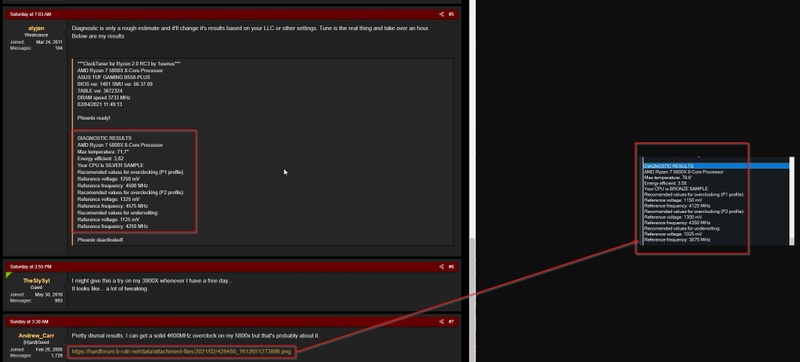800x362 pixels.
Task: Select the highlighted DIAGNOSTIC RESULTS row
Action: pos(716,166)
